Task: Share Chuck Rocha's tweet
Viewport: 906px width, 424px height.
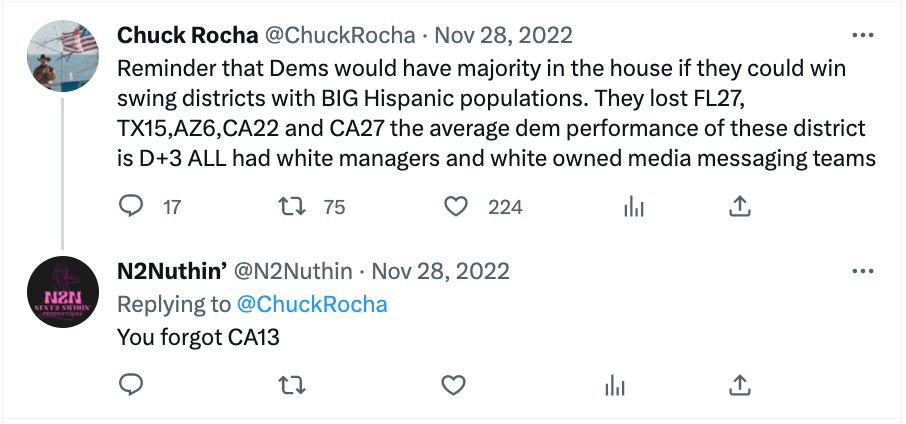Action: point(739,206)
